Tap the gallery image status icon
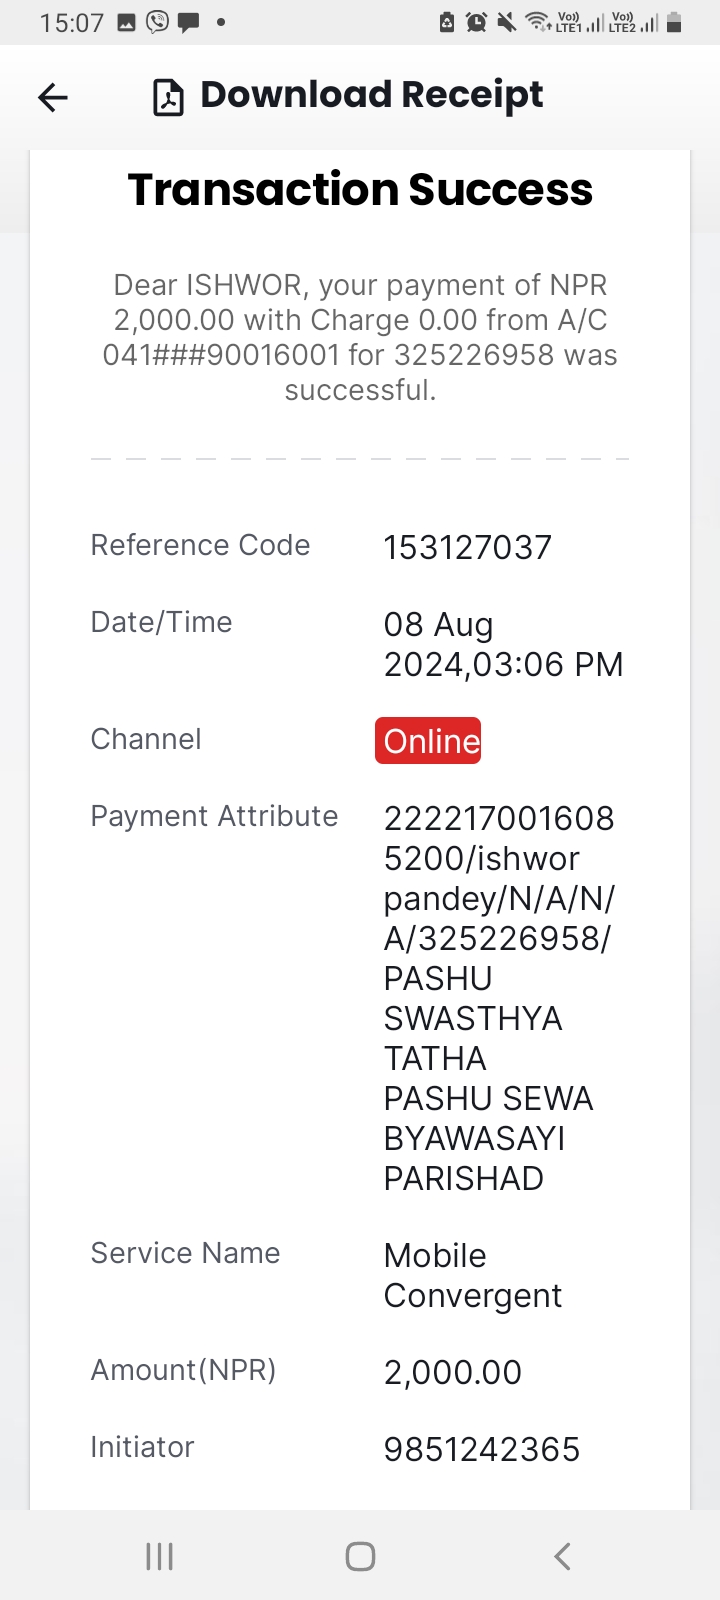The height and width of the screenshot is (1600, 720). pos(126,22)
